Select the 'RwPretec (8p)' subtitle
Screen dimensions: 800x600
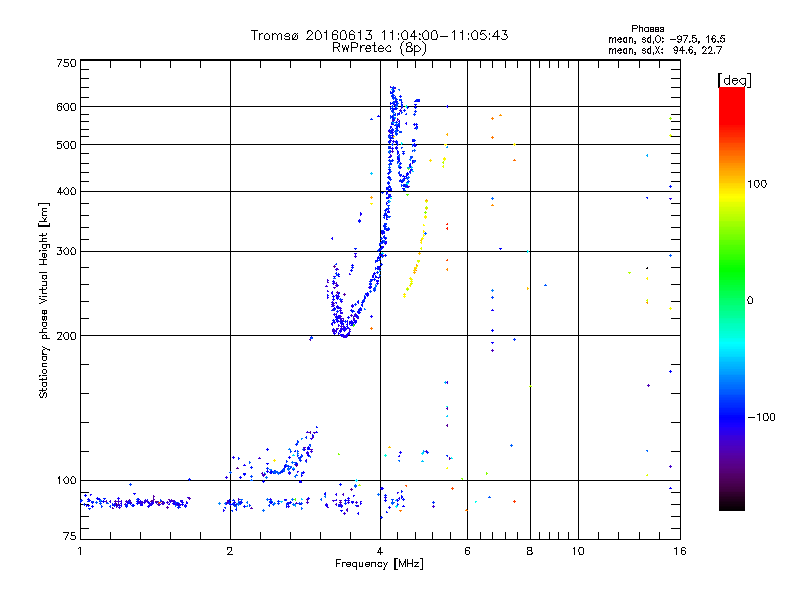pos(379,48)
